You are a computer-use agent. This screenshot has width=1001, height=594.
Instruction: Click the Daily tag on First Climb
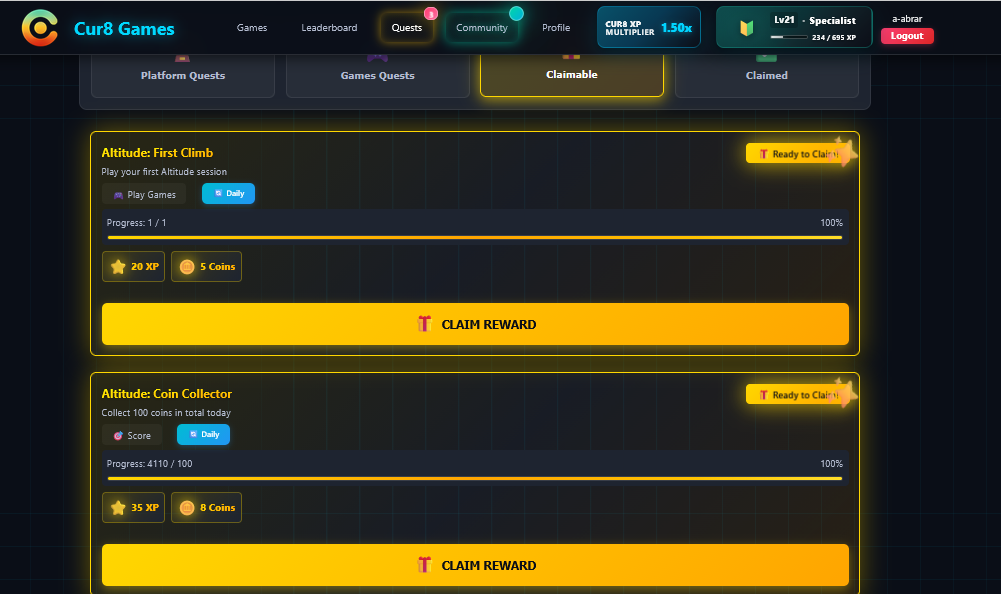[229, 194]
